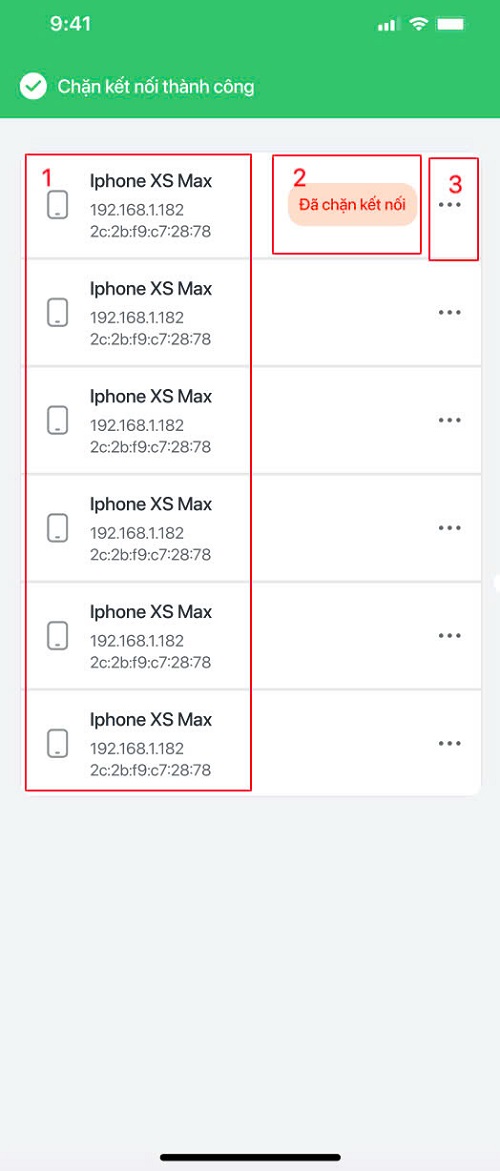This screenshot has height=1171, width=500.
Task: Select the second Iphone XS Max device name
Action: click(151, 288)
